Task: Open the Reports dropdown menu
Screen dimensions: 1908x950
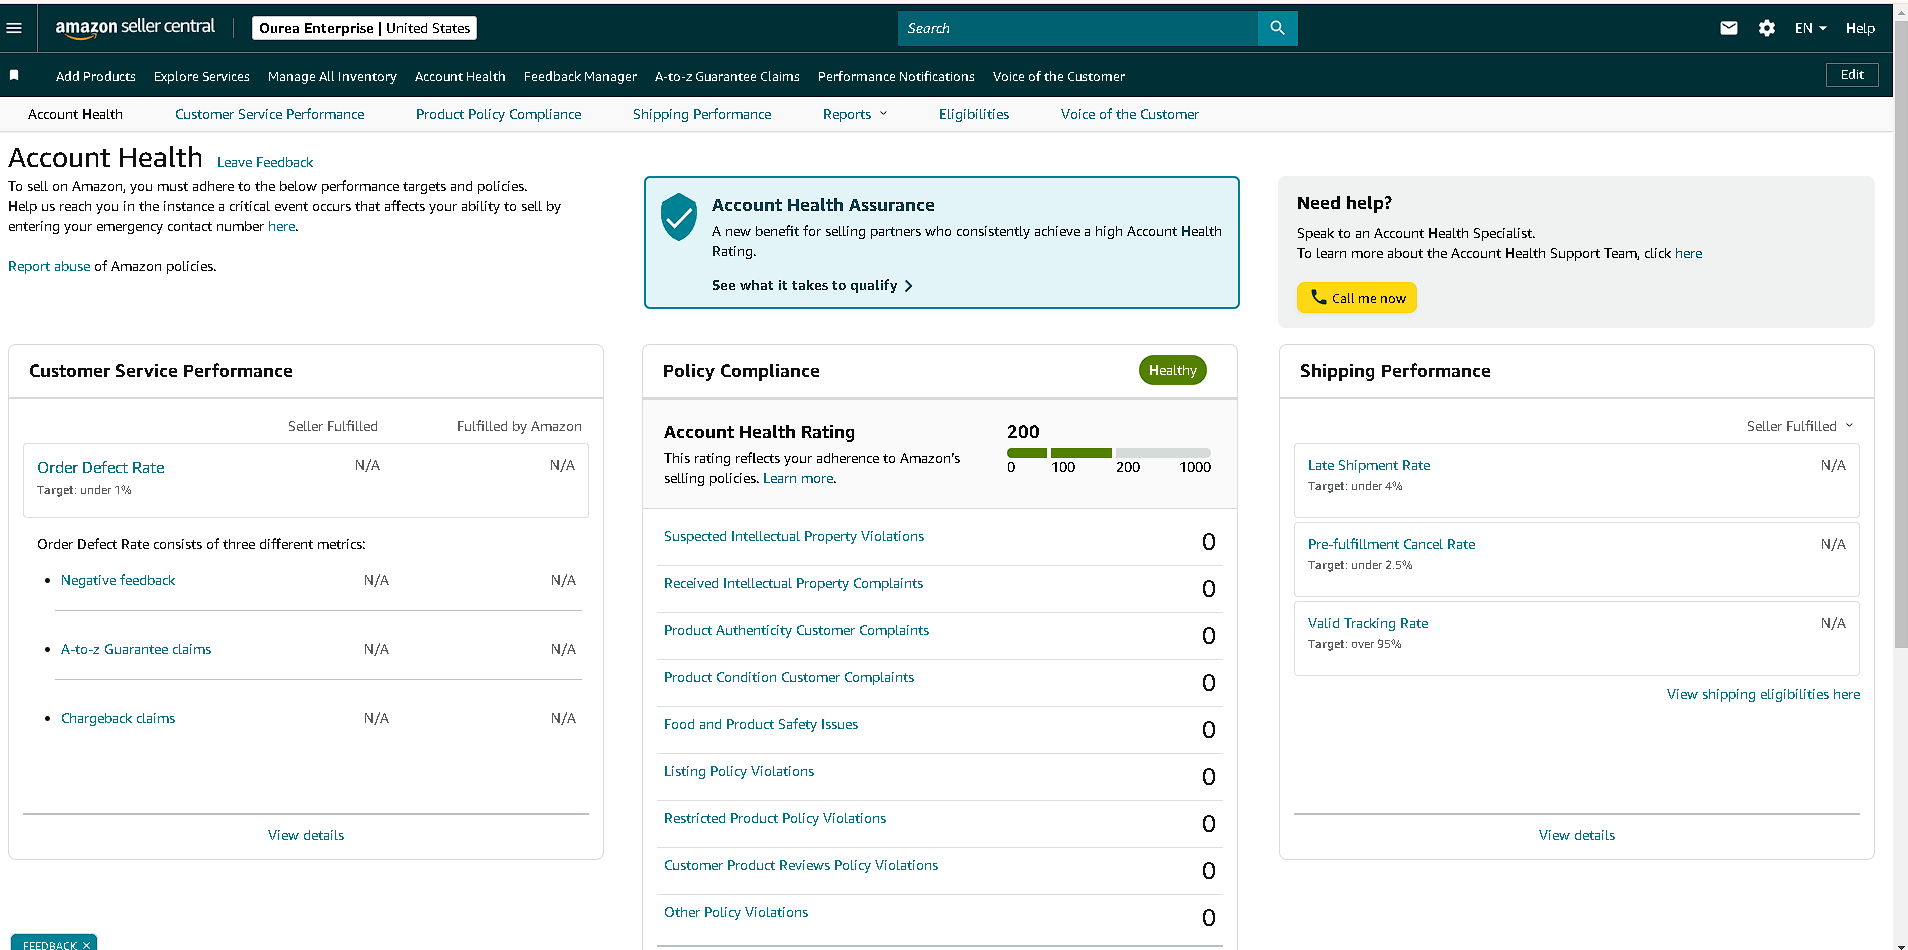Action: coord(855,114)
